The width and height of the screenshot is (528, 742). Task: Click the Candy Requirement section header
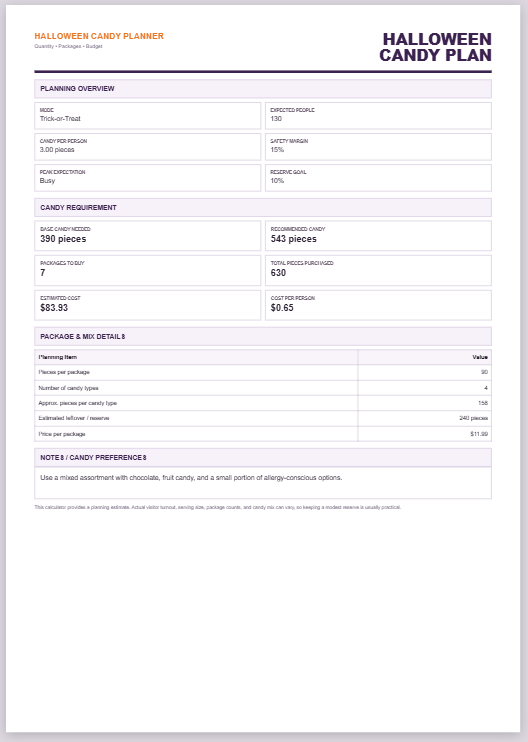click(263, 207)
